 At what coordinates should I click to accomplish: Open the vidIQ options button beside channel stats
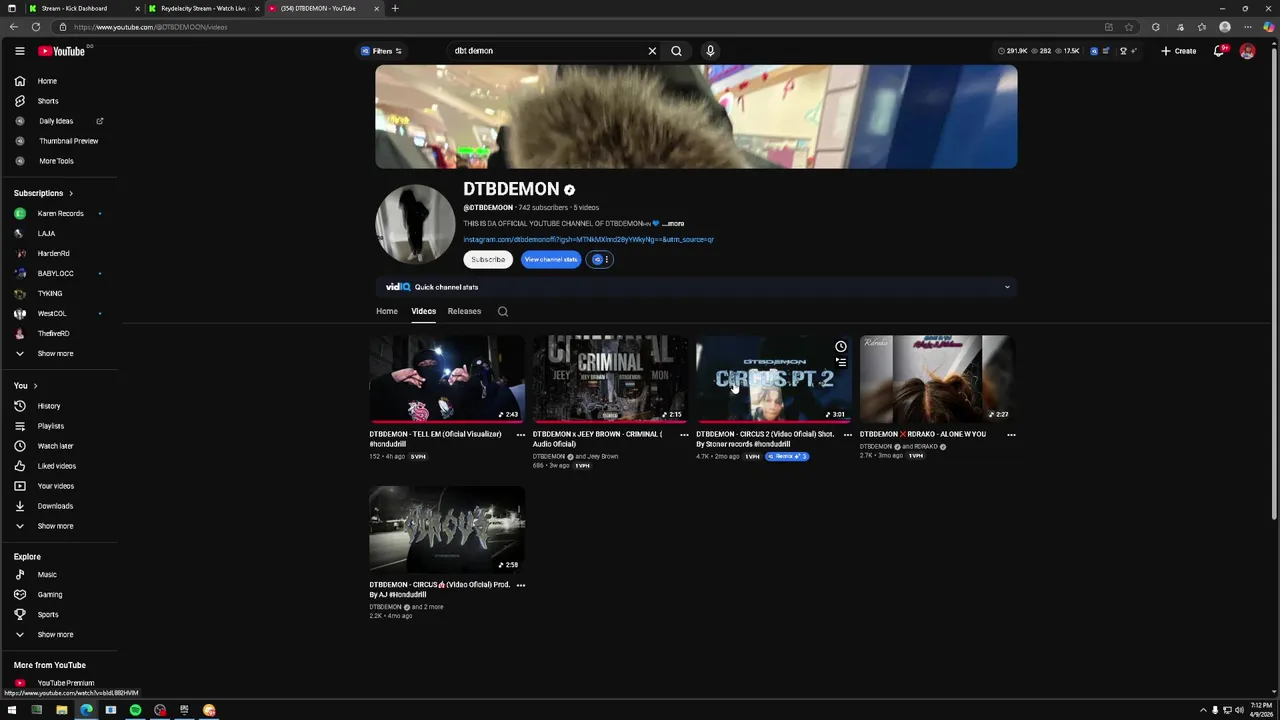(599, 260)
